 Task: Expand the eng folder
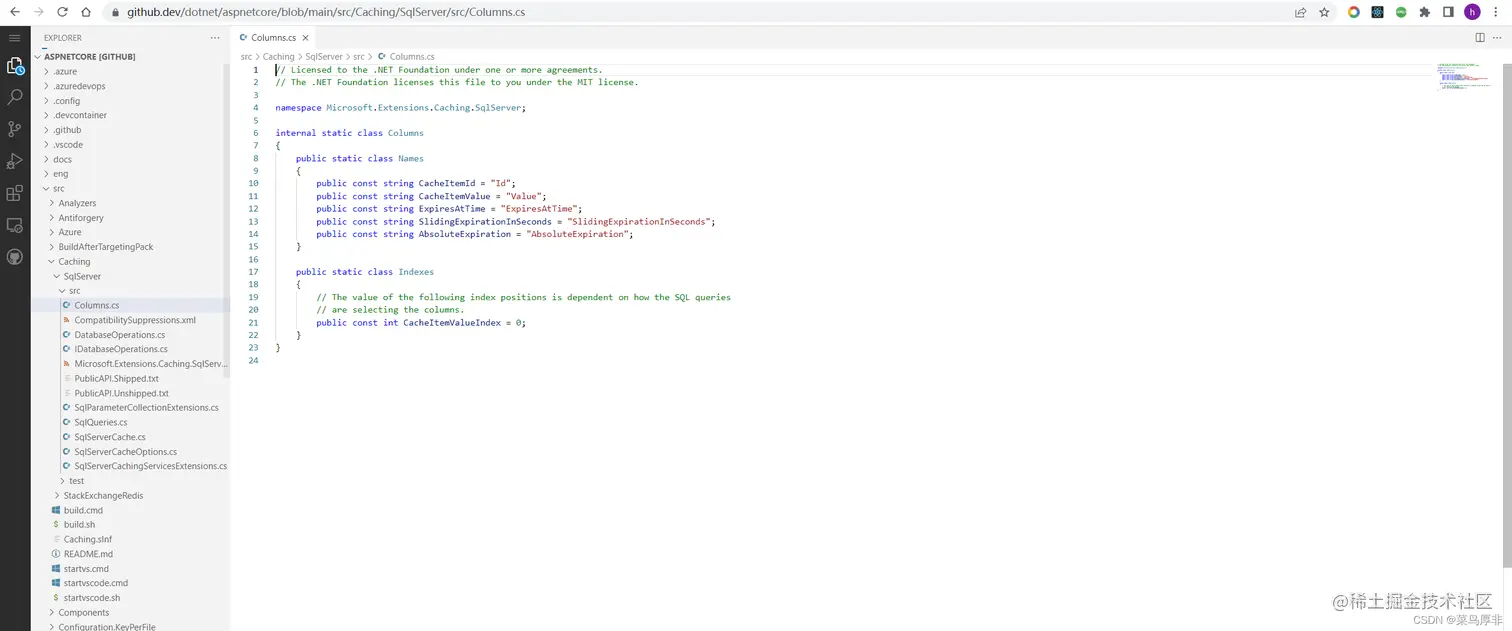[x=131, y=174]
